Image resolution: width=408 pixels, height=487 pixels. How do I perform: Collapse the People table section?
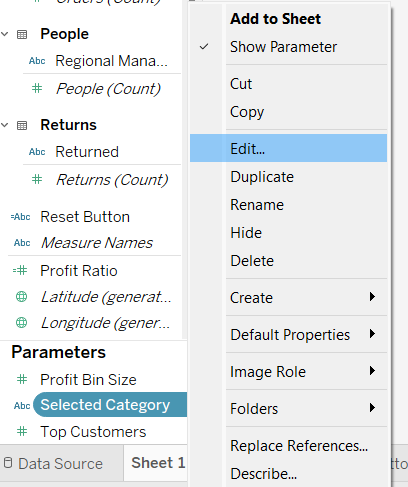tap(5, 34)
